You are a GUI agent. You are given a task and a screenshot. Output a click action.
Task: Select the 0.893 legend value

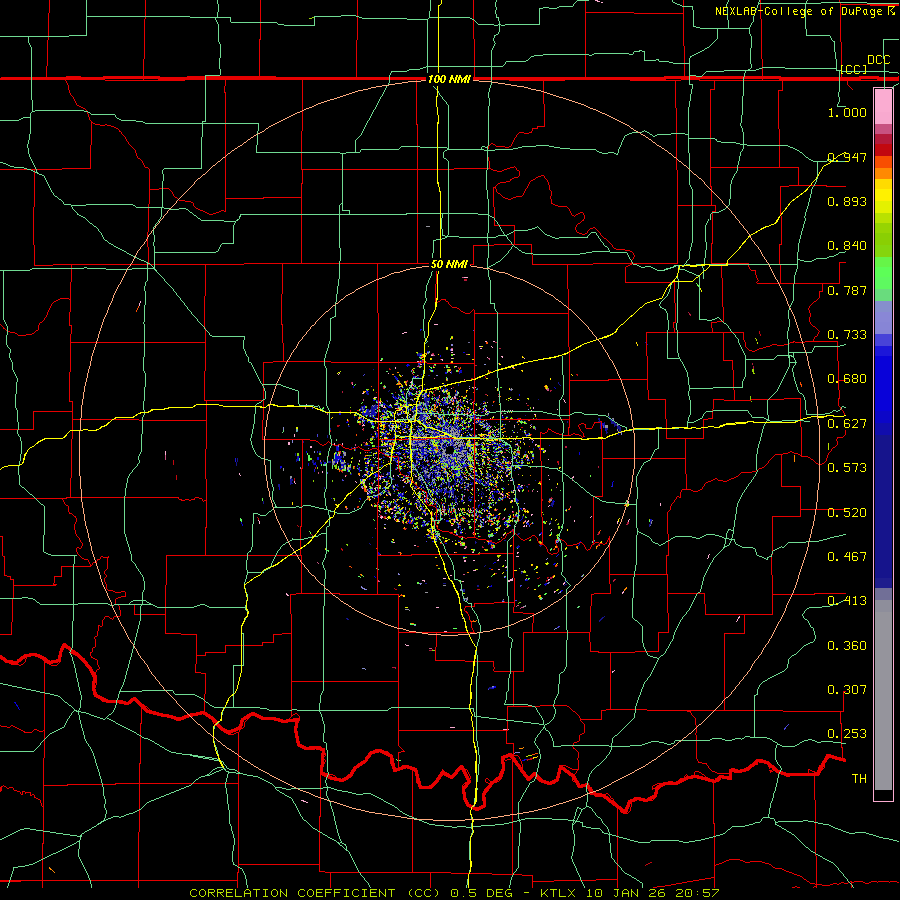pyautogui.click(x=847, y=201)
